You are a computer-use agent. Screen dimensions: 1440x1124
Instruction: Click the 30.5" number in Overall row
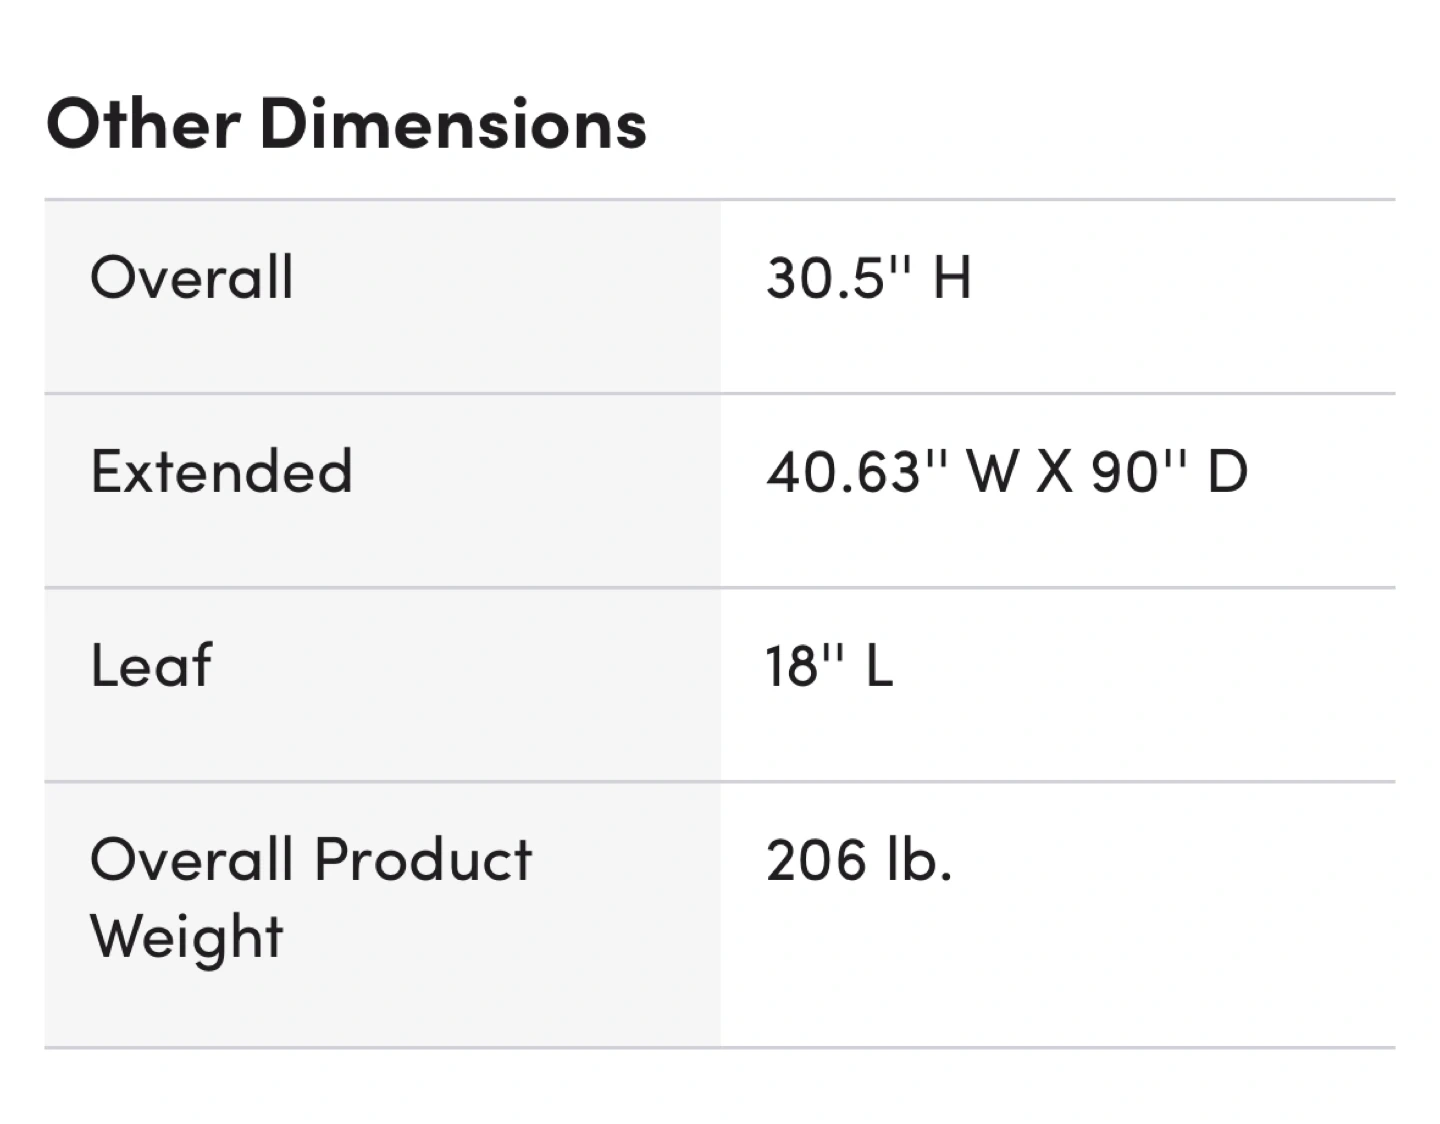coord(840,277)
